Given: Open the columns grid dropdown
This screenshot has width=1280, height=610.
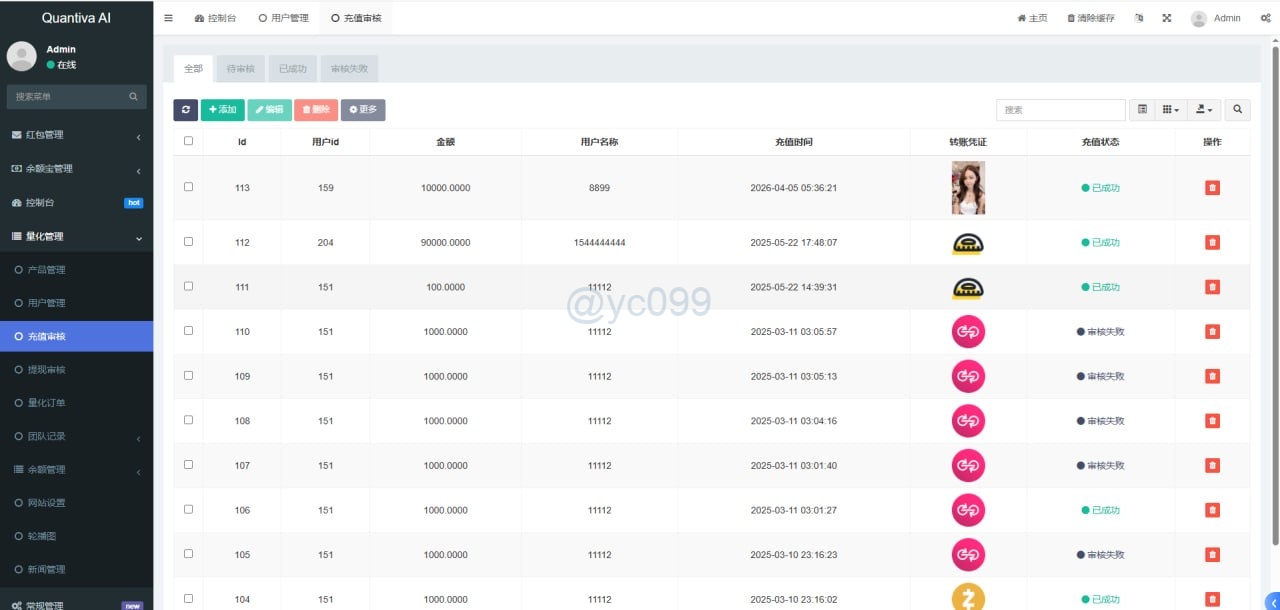Looking at the screenshot, I should click(x=1170, y=110).
